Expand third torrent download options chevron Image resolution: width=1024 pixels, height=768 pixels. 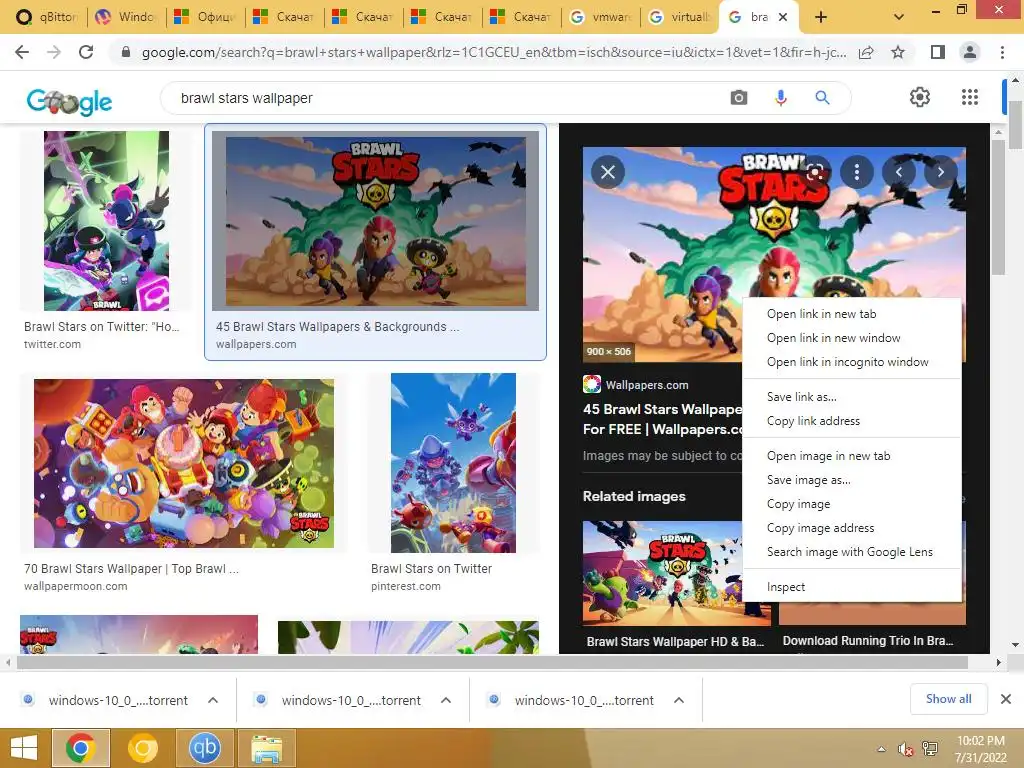pos(679,700)
